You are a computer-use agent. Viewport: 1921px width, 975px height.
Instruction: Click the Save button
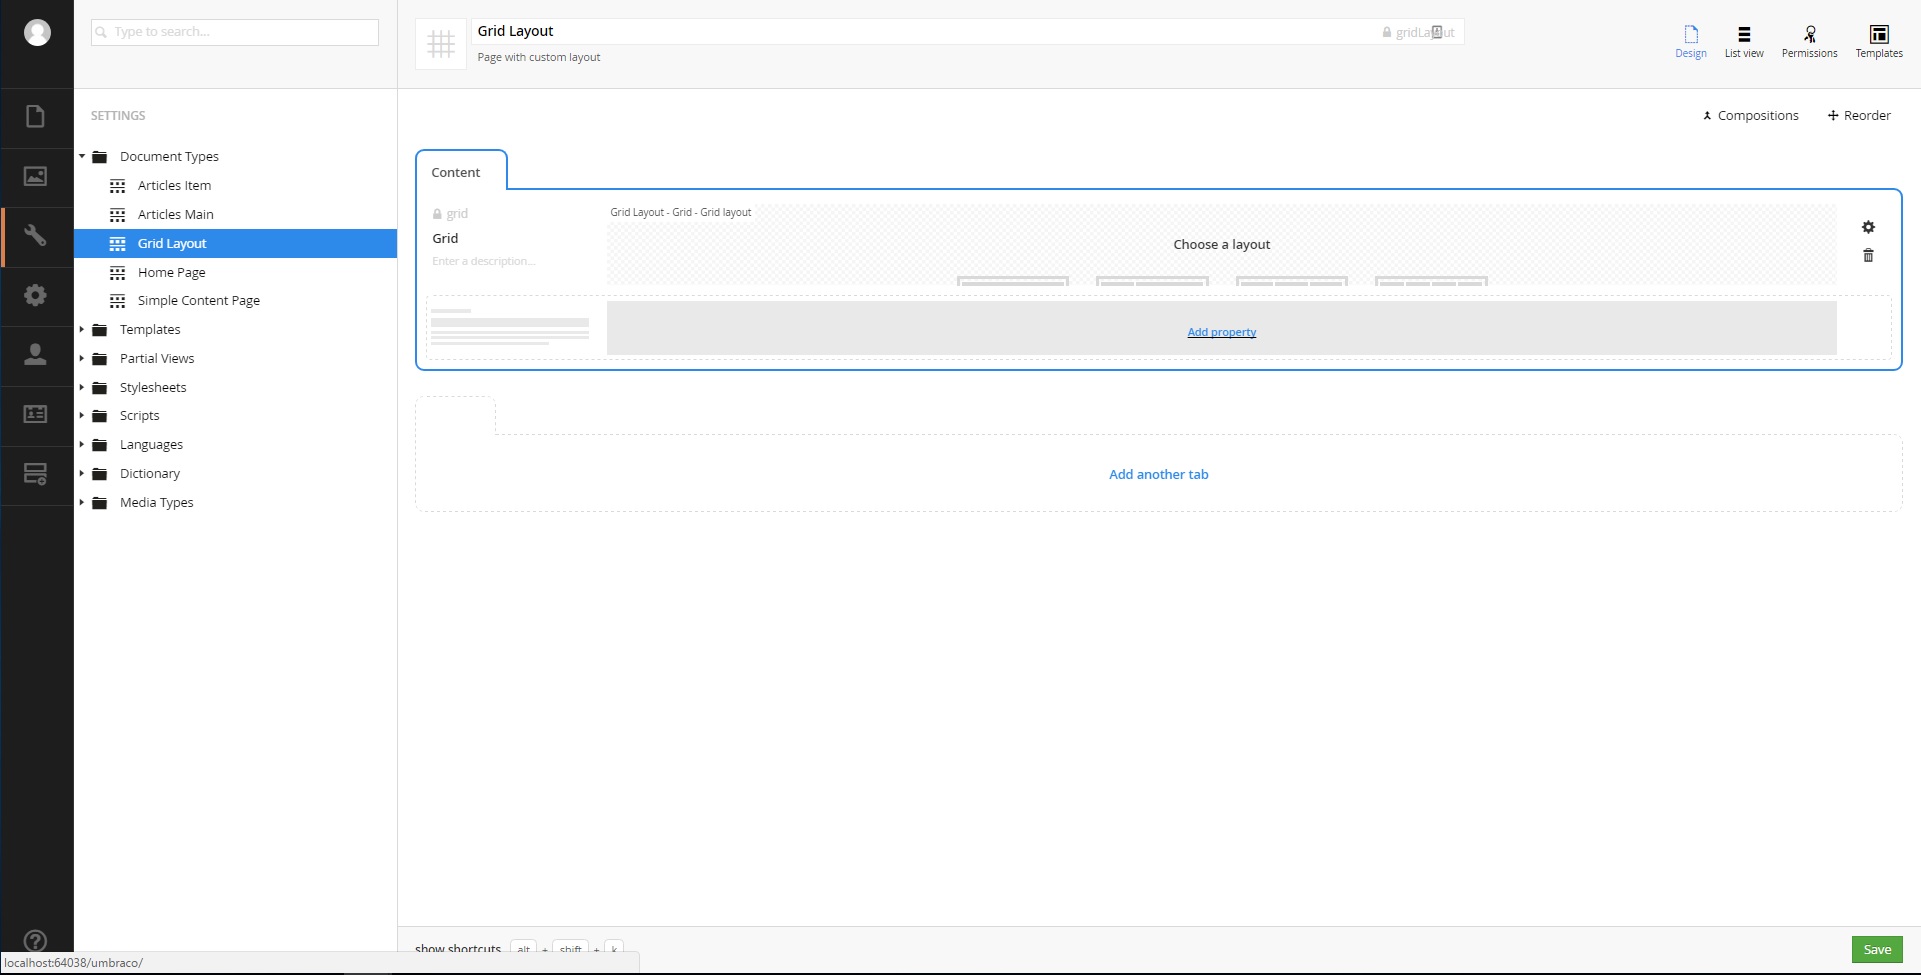(x=1877, y=950)
